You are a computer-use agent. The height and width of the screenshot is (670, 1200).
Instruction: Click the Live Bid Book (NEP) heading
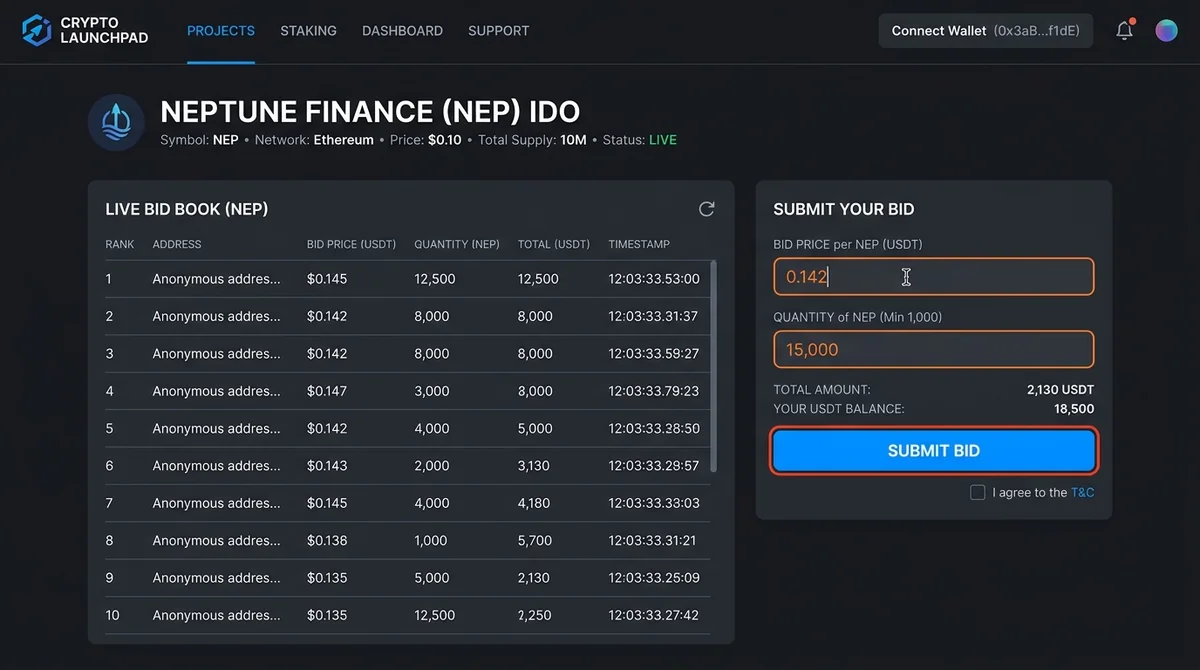(x=187, y=209)
